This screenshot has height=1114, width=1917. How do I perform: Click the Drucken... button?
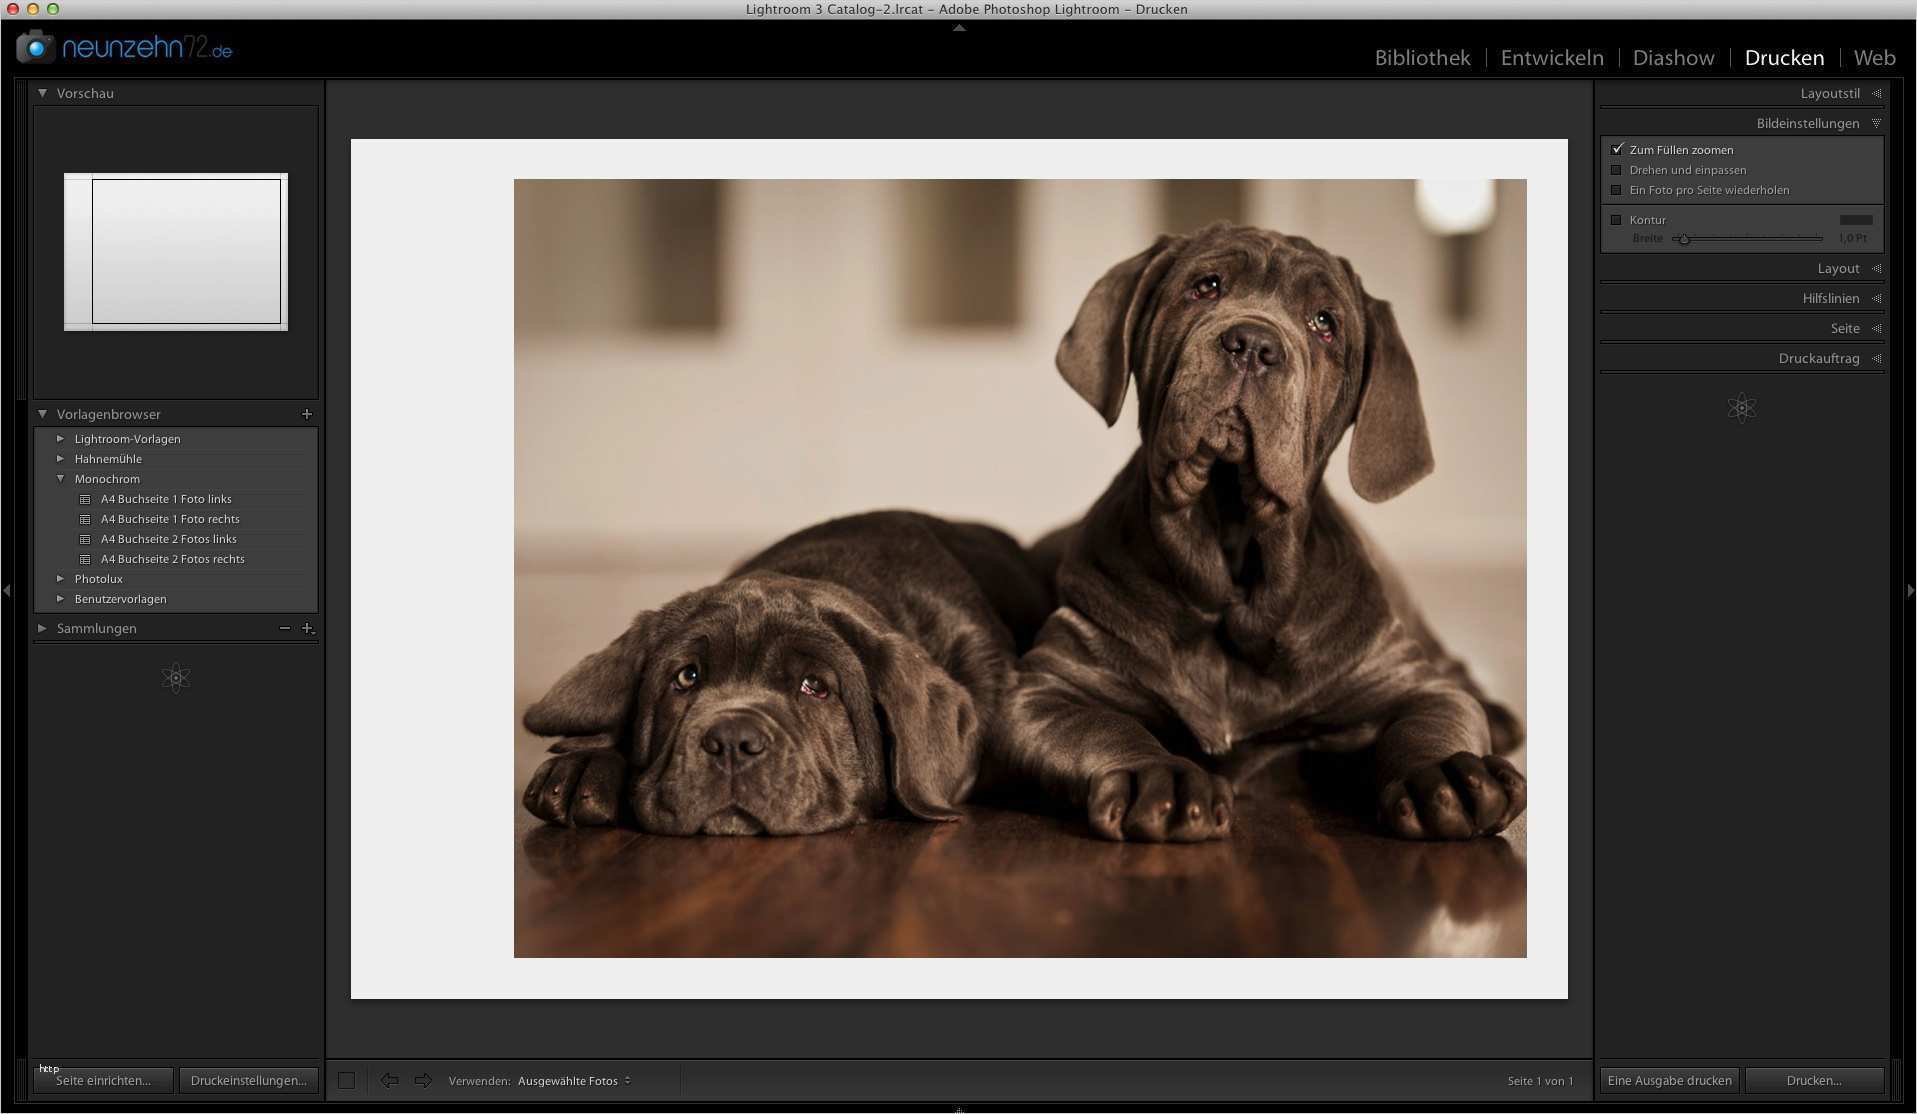[x=1814, y=1080]
